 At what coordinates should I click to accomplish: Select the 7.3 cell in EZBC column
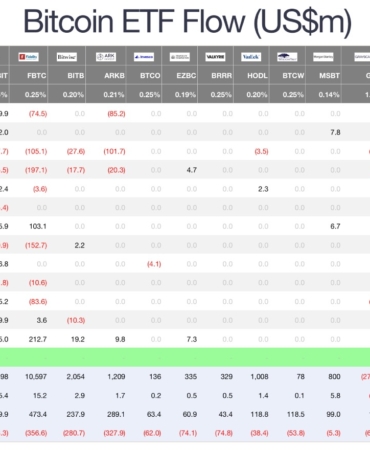pos(192,339)
